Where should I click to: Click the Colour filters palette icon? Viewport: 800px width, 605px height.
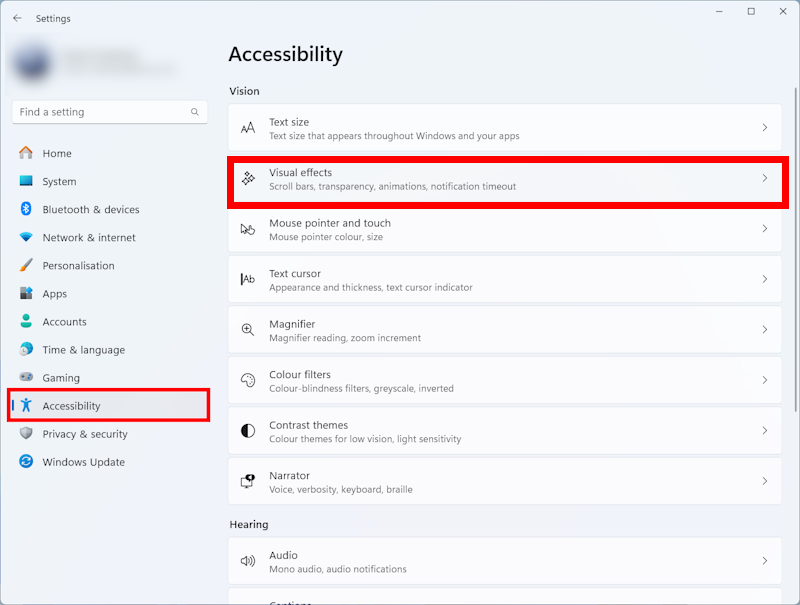click(248, 381)
